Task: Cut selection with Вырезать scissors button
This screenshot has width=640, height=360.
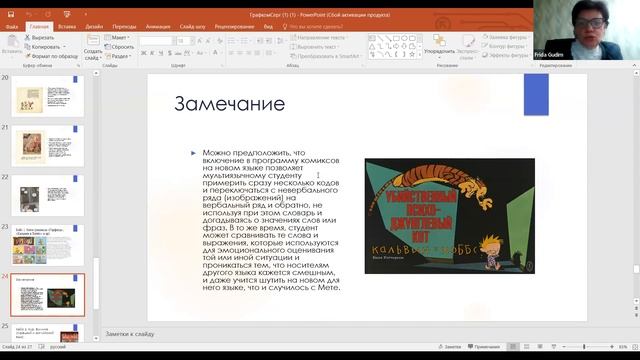Action: pos(40,38)
